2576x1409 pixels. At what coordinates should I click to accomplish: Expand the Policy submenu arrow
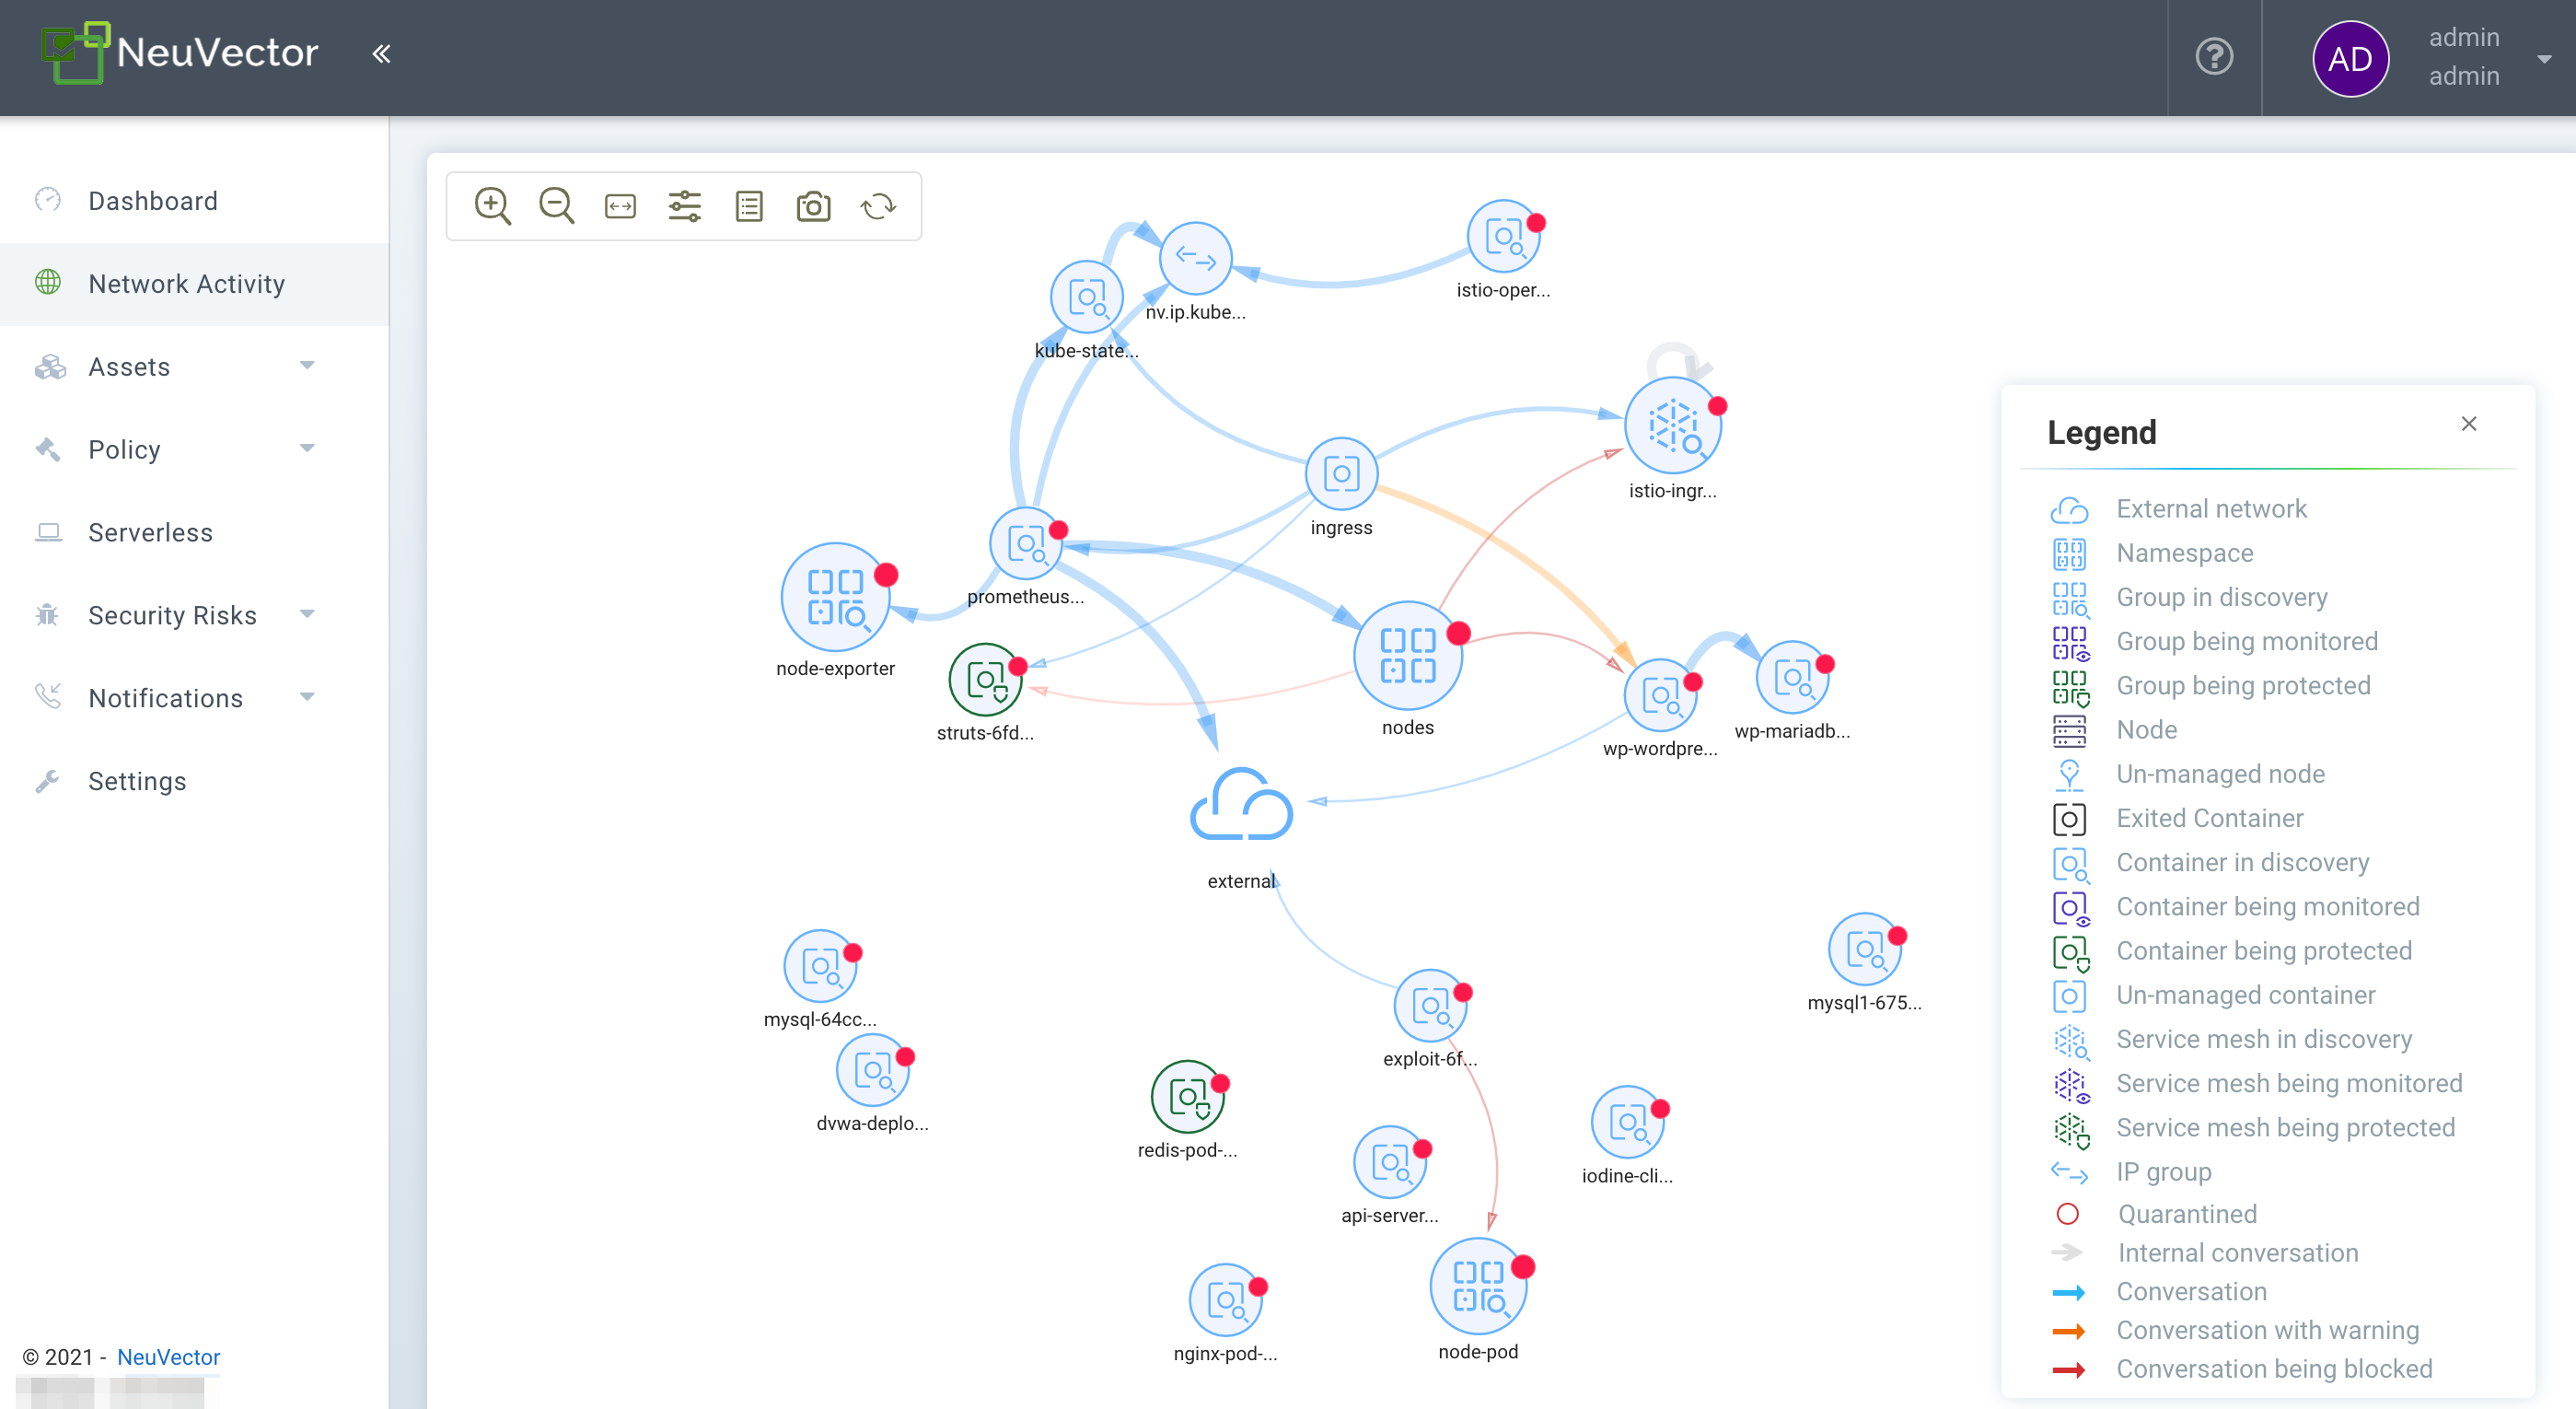coord(307,448)
